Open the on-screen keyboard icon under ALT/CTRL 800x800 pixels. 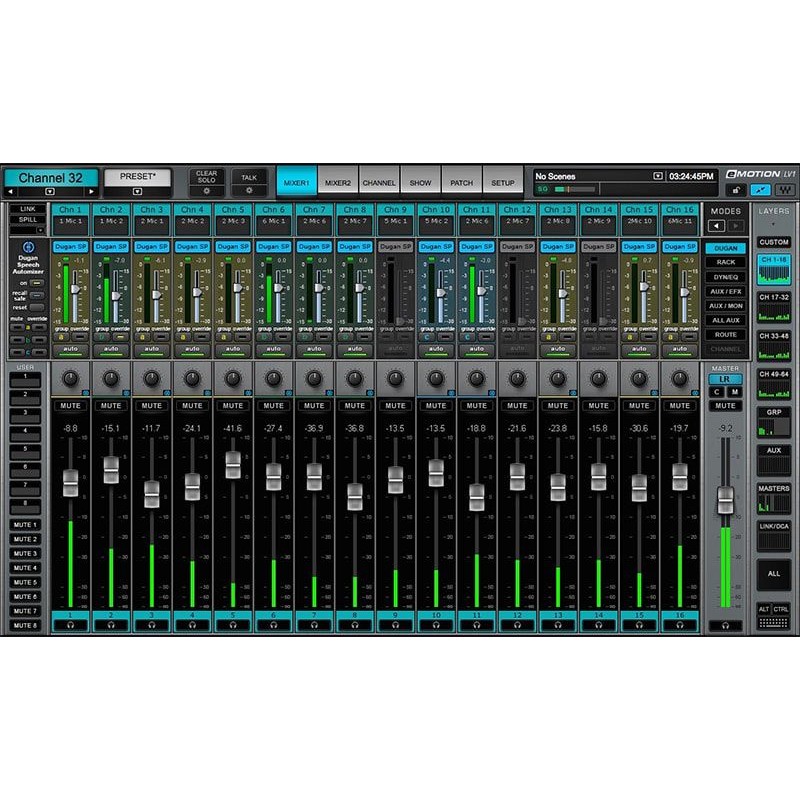click(x=773, y=623)
